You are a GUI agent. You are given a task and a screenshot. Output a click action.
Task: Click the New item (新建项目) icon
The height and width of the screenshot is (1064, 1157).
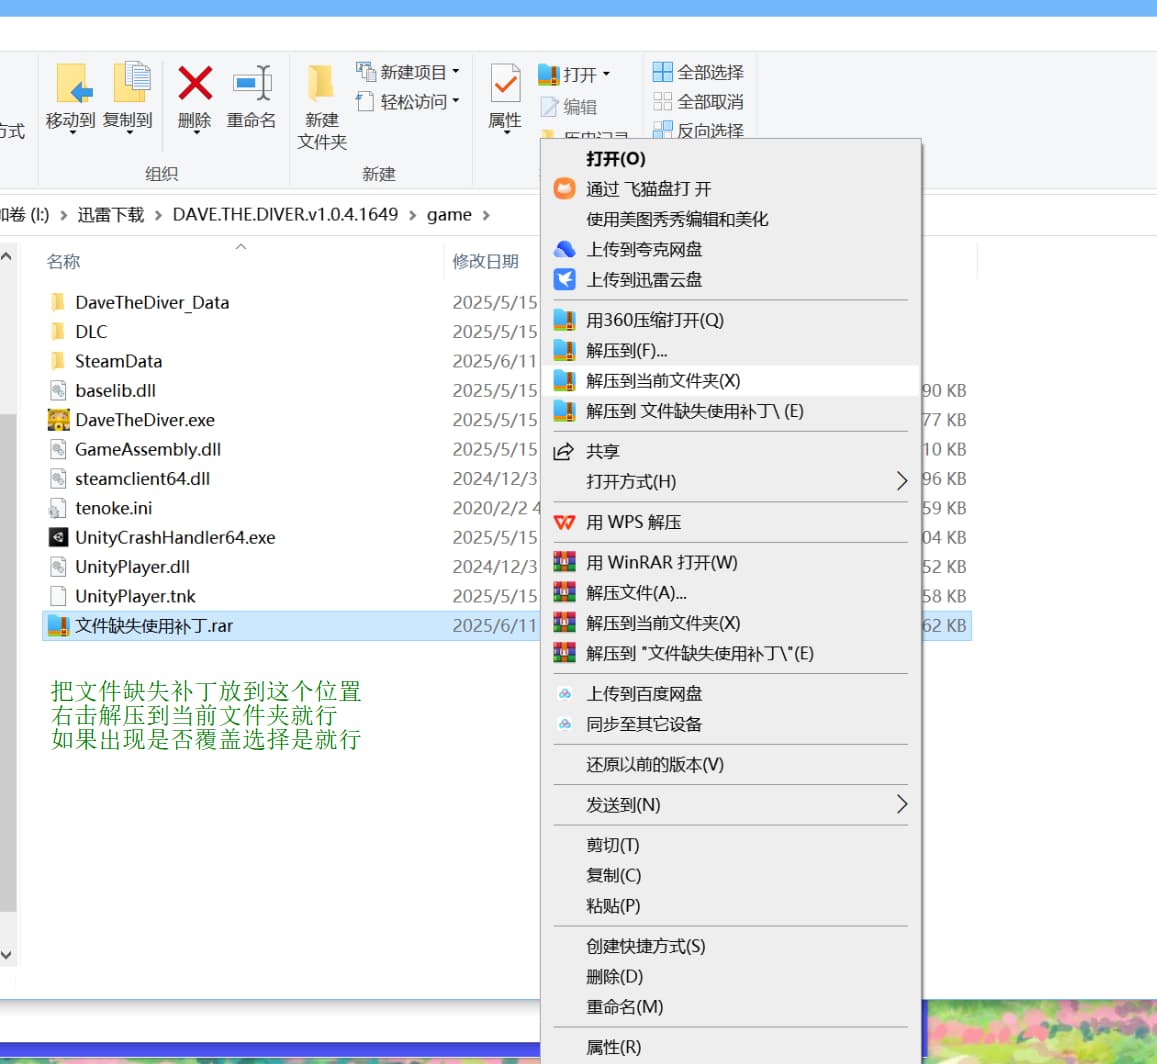[366, 72]
